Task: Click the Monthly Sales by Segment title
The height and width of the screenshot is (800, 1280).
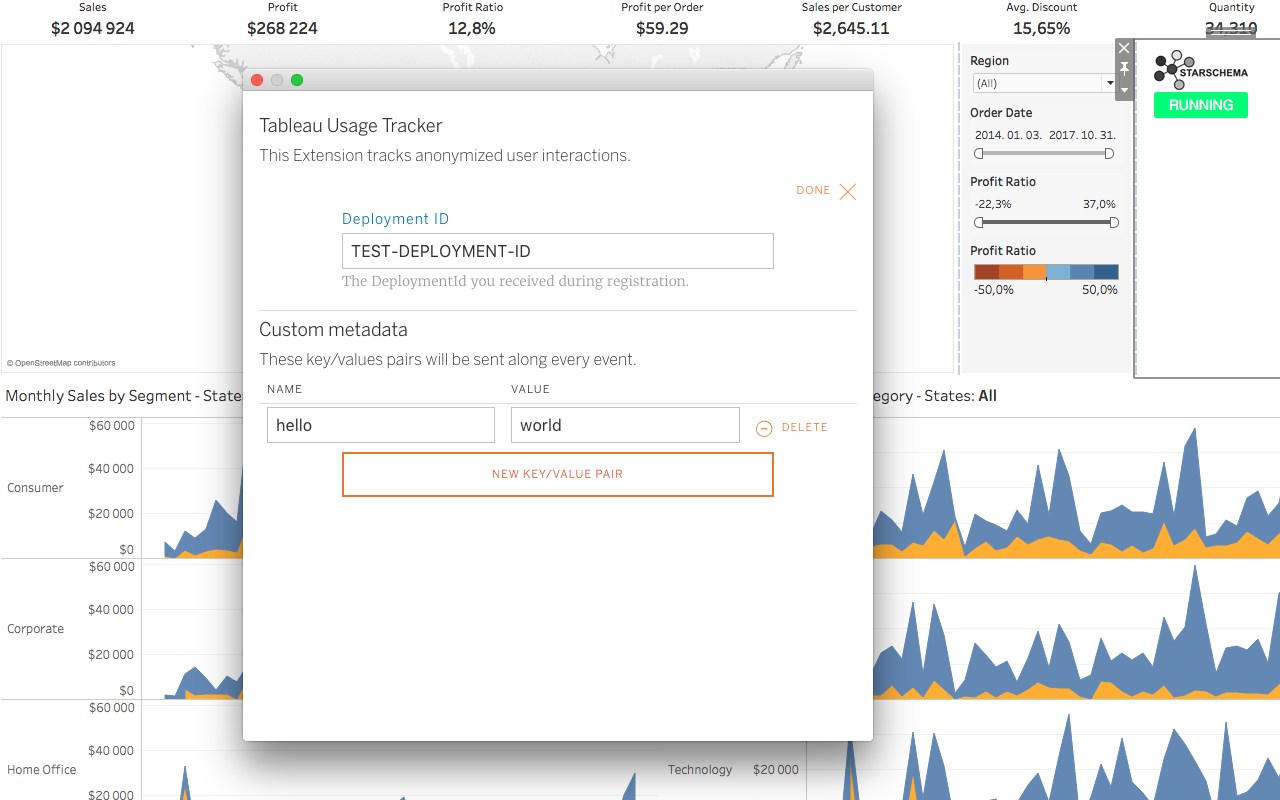Action: click(x=124, y=396)
